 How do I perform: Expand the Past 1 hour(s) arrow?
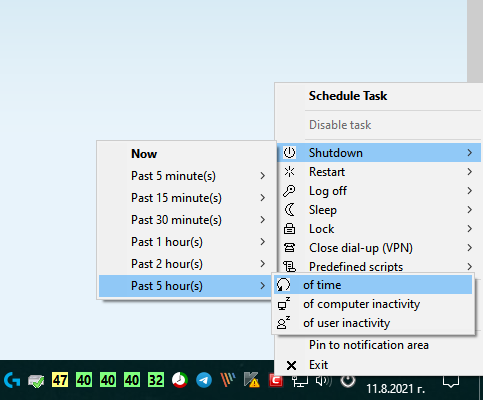tap(263, 242)
